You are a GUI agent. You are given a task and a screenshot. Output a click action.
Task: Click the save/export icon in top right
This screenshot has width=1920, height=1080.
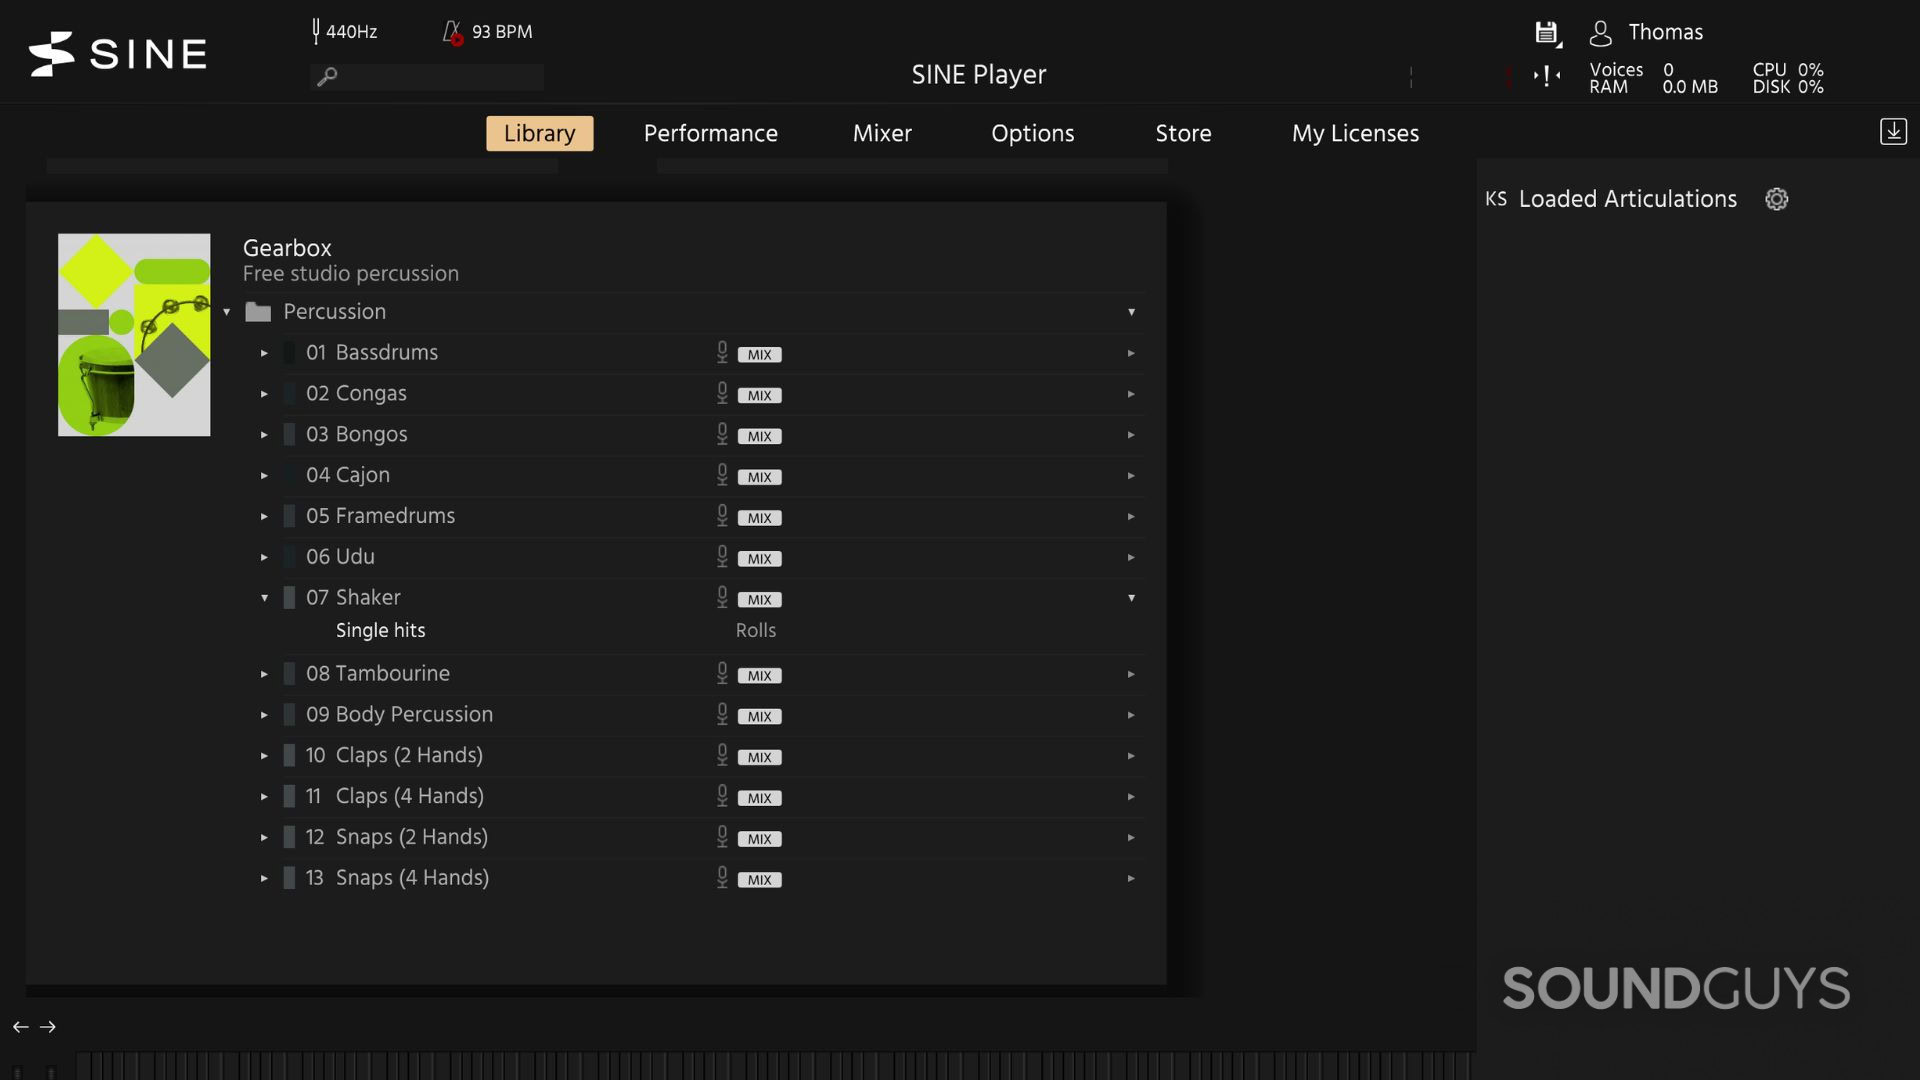pos(1545,32)
